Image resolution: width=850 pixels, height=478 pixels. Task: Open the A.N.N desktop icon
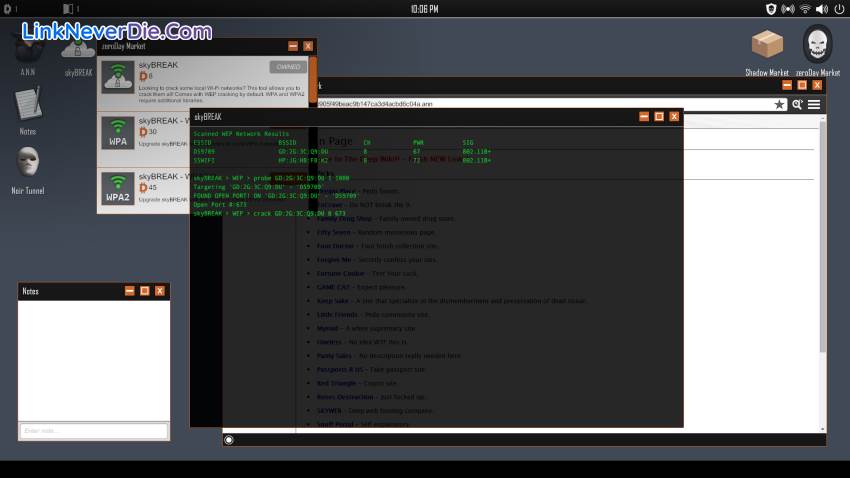click(28, 50)
